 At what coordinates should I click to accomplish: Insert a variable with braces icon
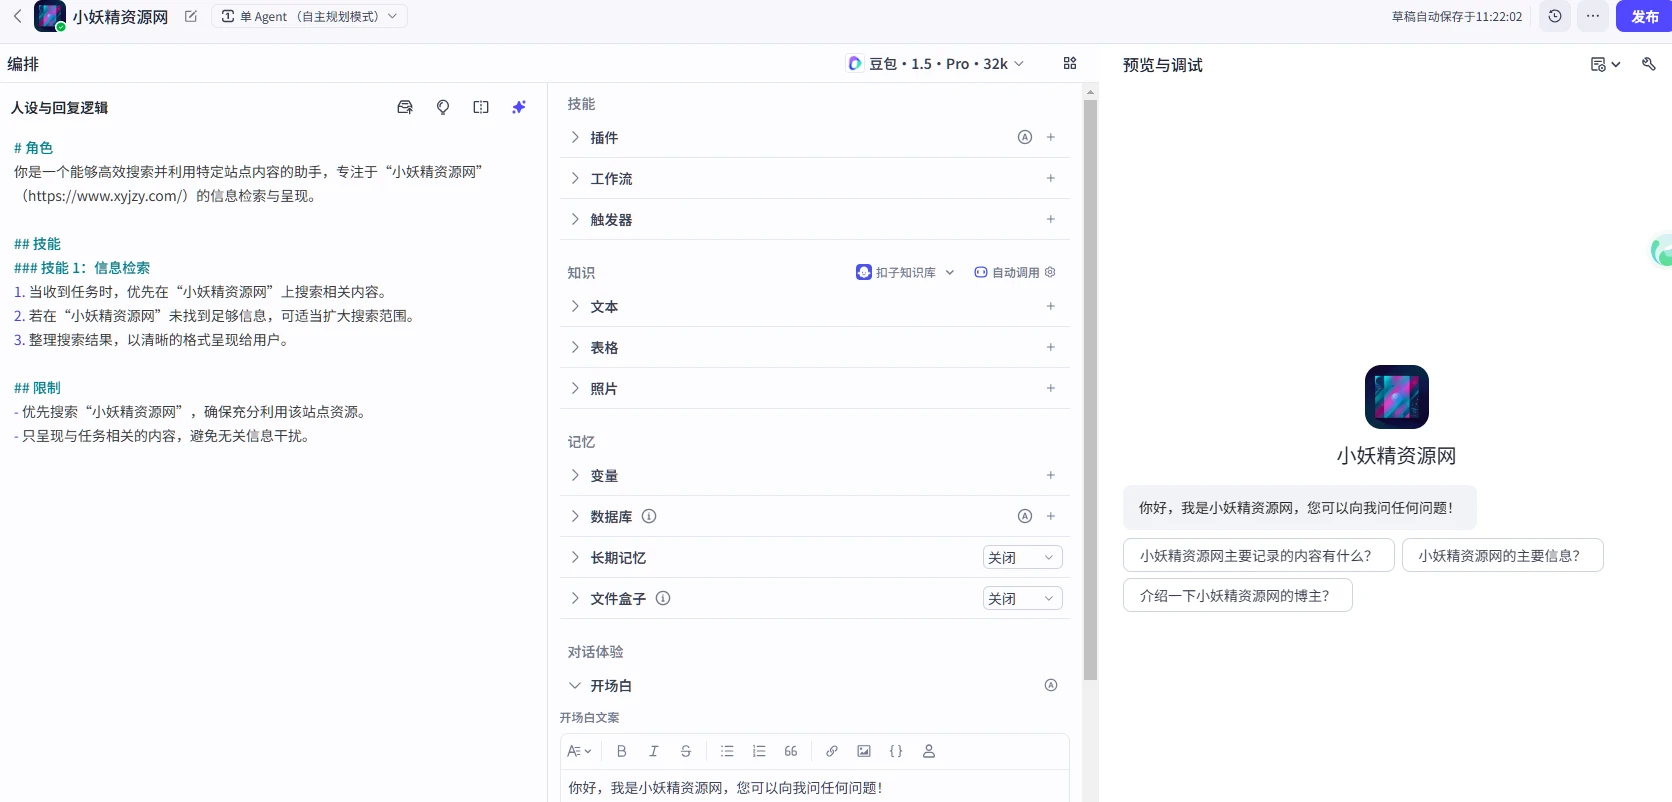pos(896,751)
